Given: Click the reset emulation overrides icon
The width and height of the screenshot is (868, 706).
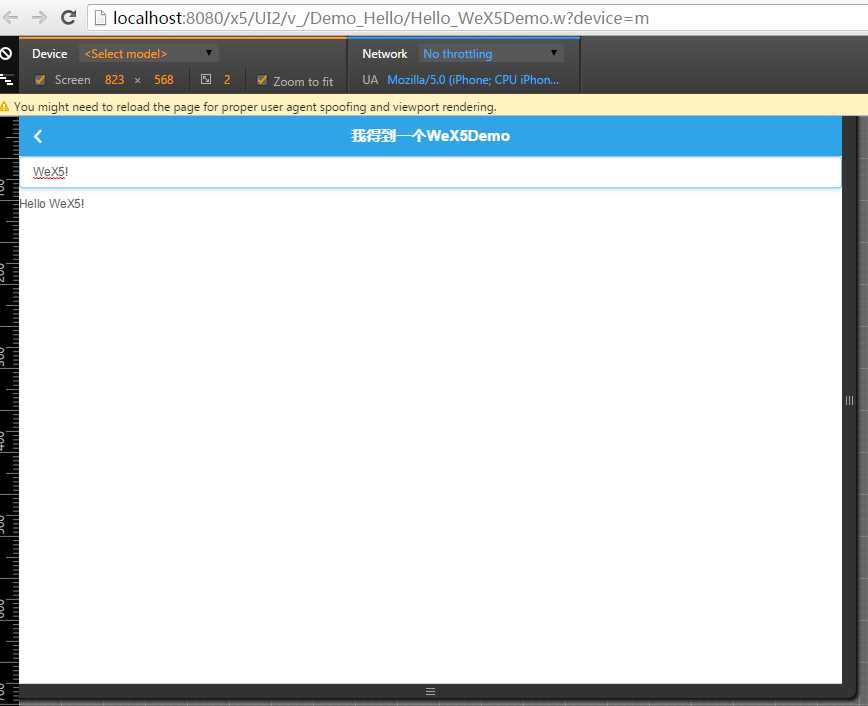Looking at the screenshot, I should pyautogui.click(x=6, y=54).
